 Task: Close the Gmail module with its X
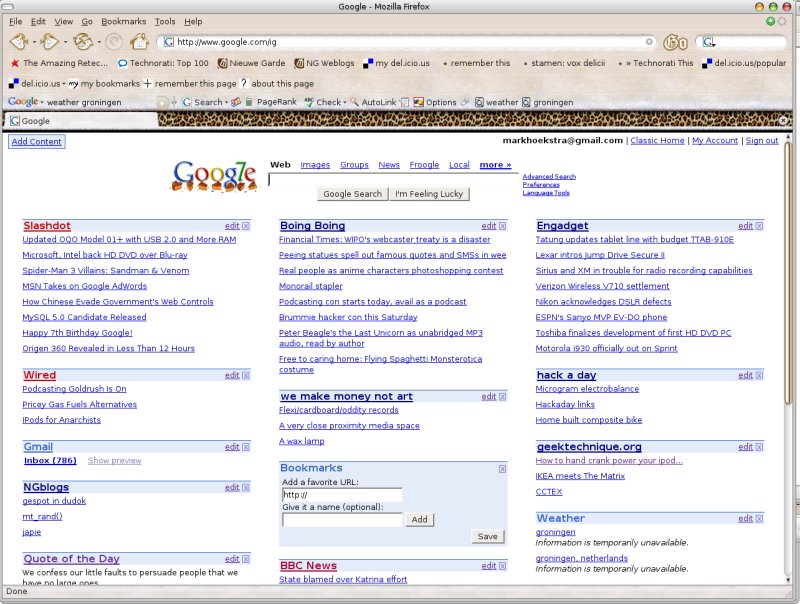point(246,447)
